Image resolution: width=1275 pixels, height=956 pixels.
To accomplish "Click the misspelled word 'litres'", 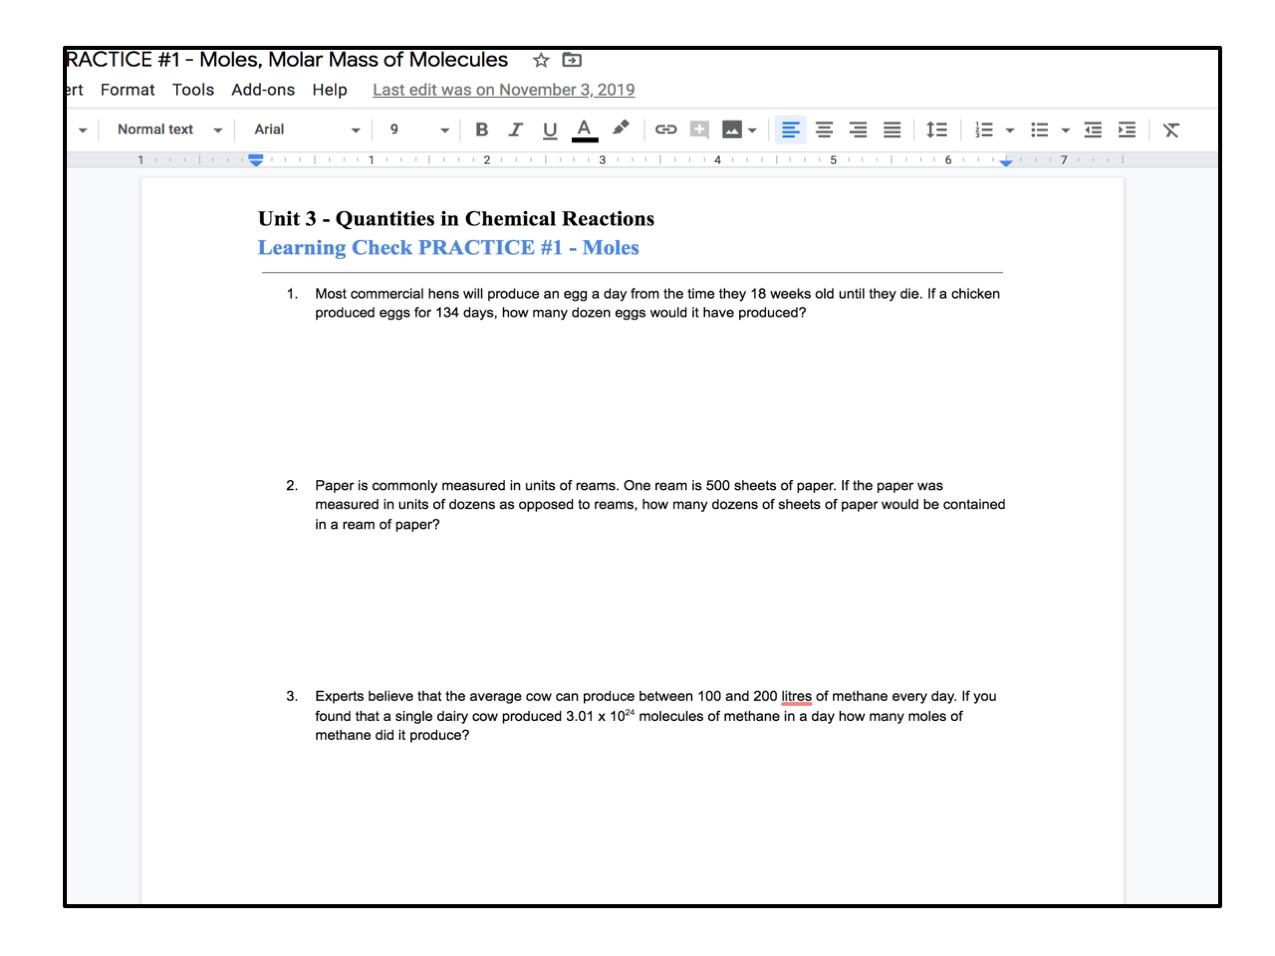I will coord(796,696).
